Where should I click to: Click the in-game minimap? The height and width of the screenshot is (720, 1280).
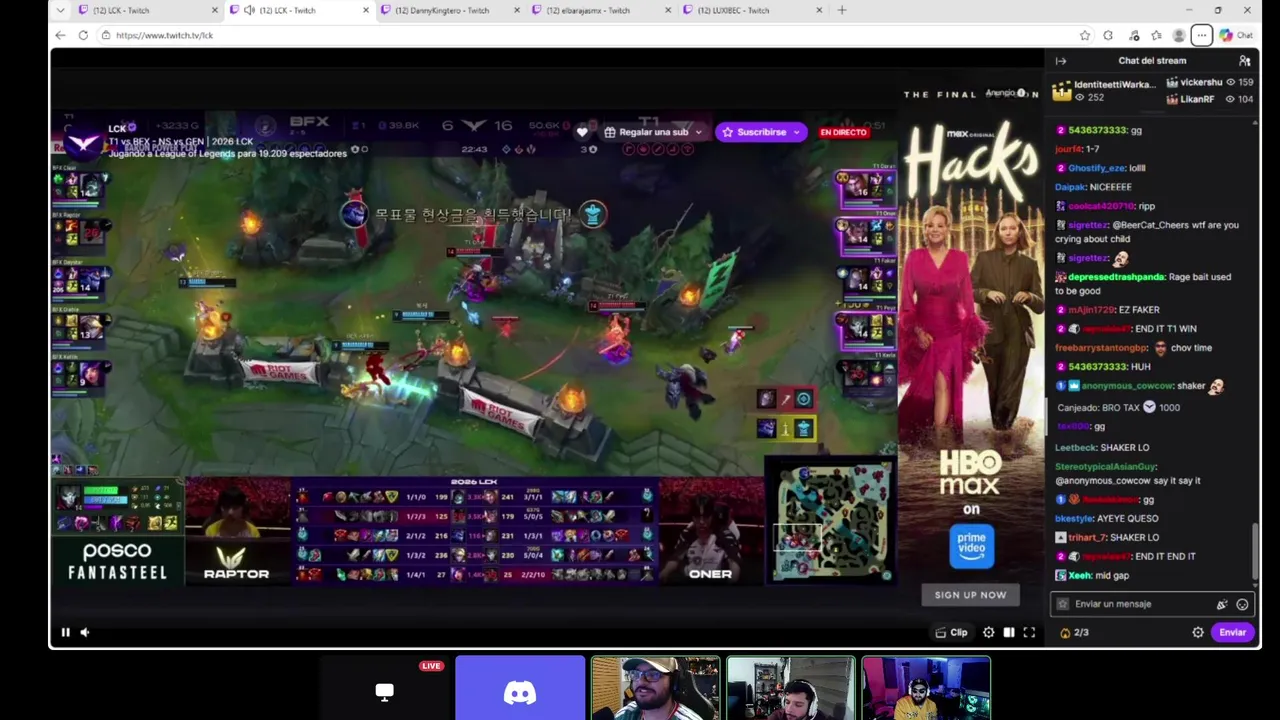point(832,521)
